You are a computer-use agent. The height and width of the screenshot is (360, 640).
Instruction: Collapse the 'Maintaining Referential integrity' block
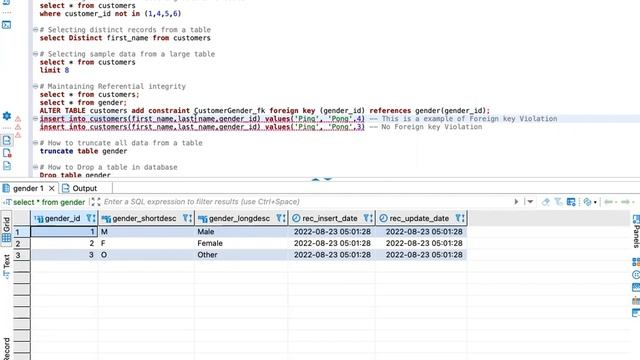pos(35,86)
